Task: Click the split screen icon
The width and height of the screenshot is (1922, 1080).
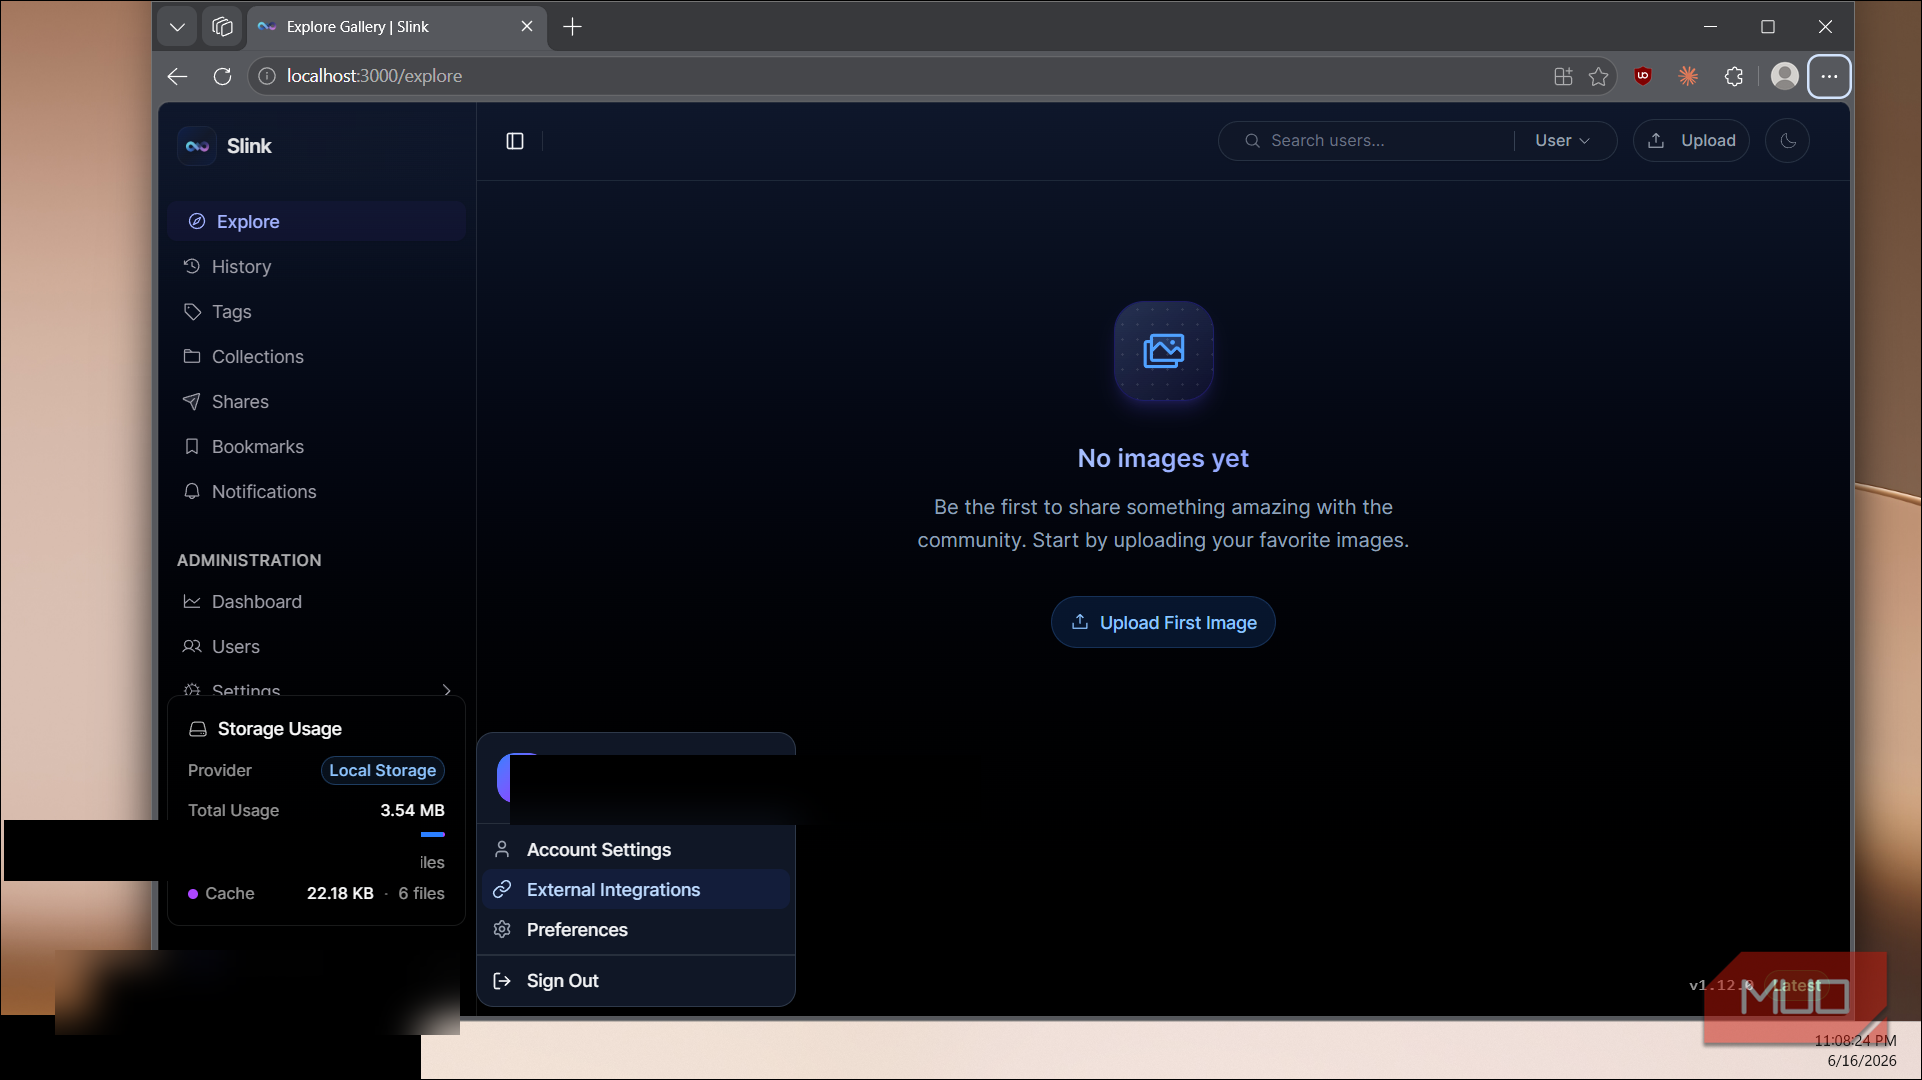Action: 1563,76
